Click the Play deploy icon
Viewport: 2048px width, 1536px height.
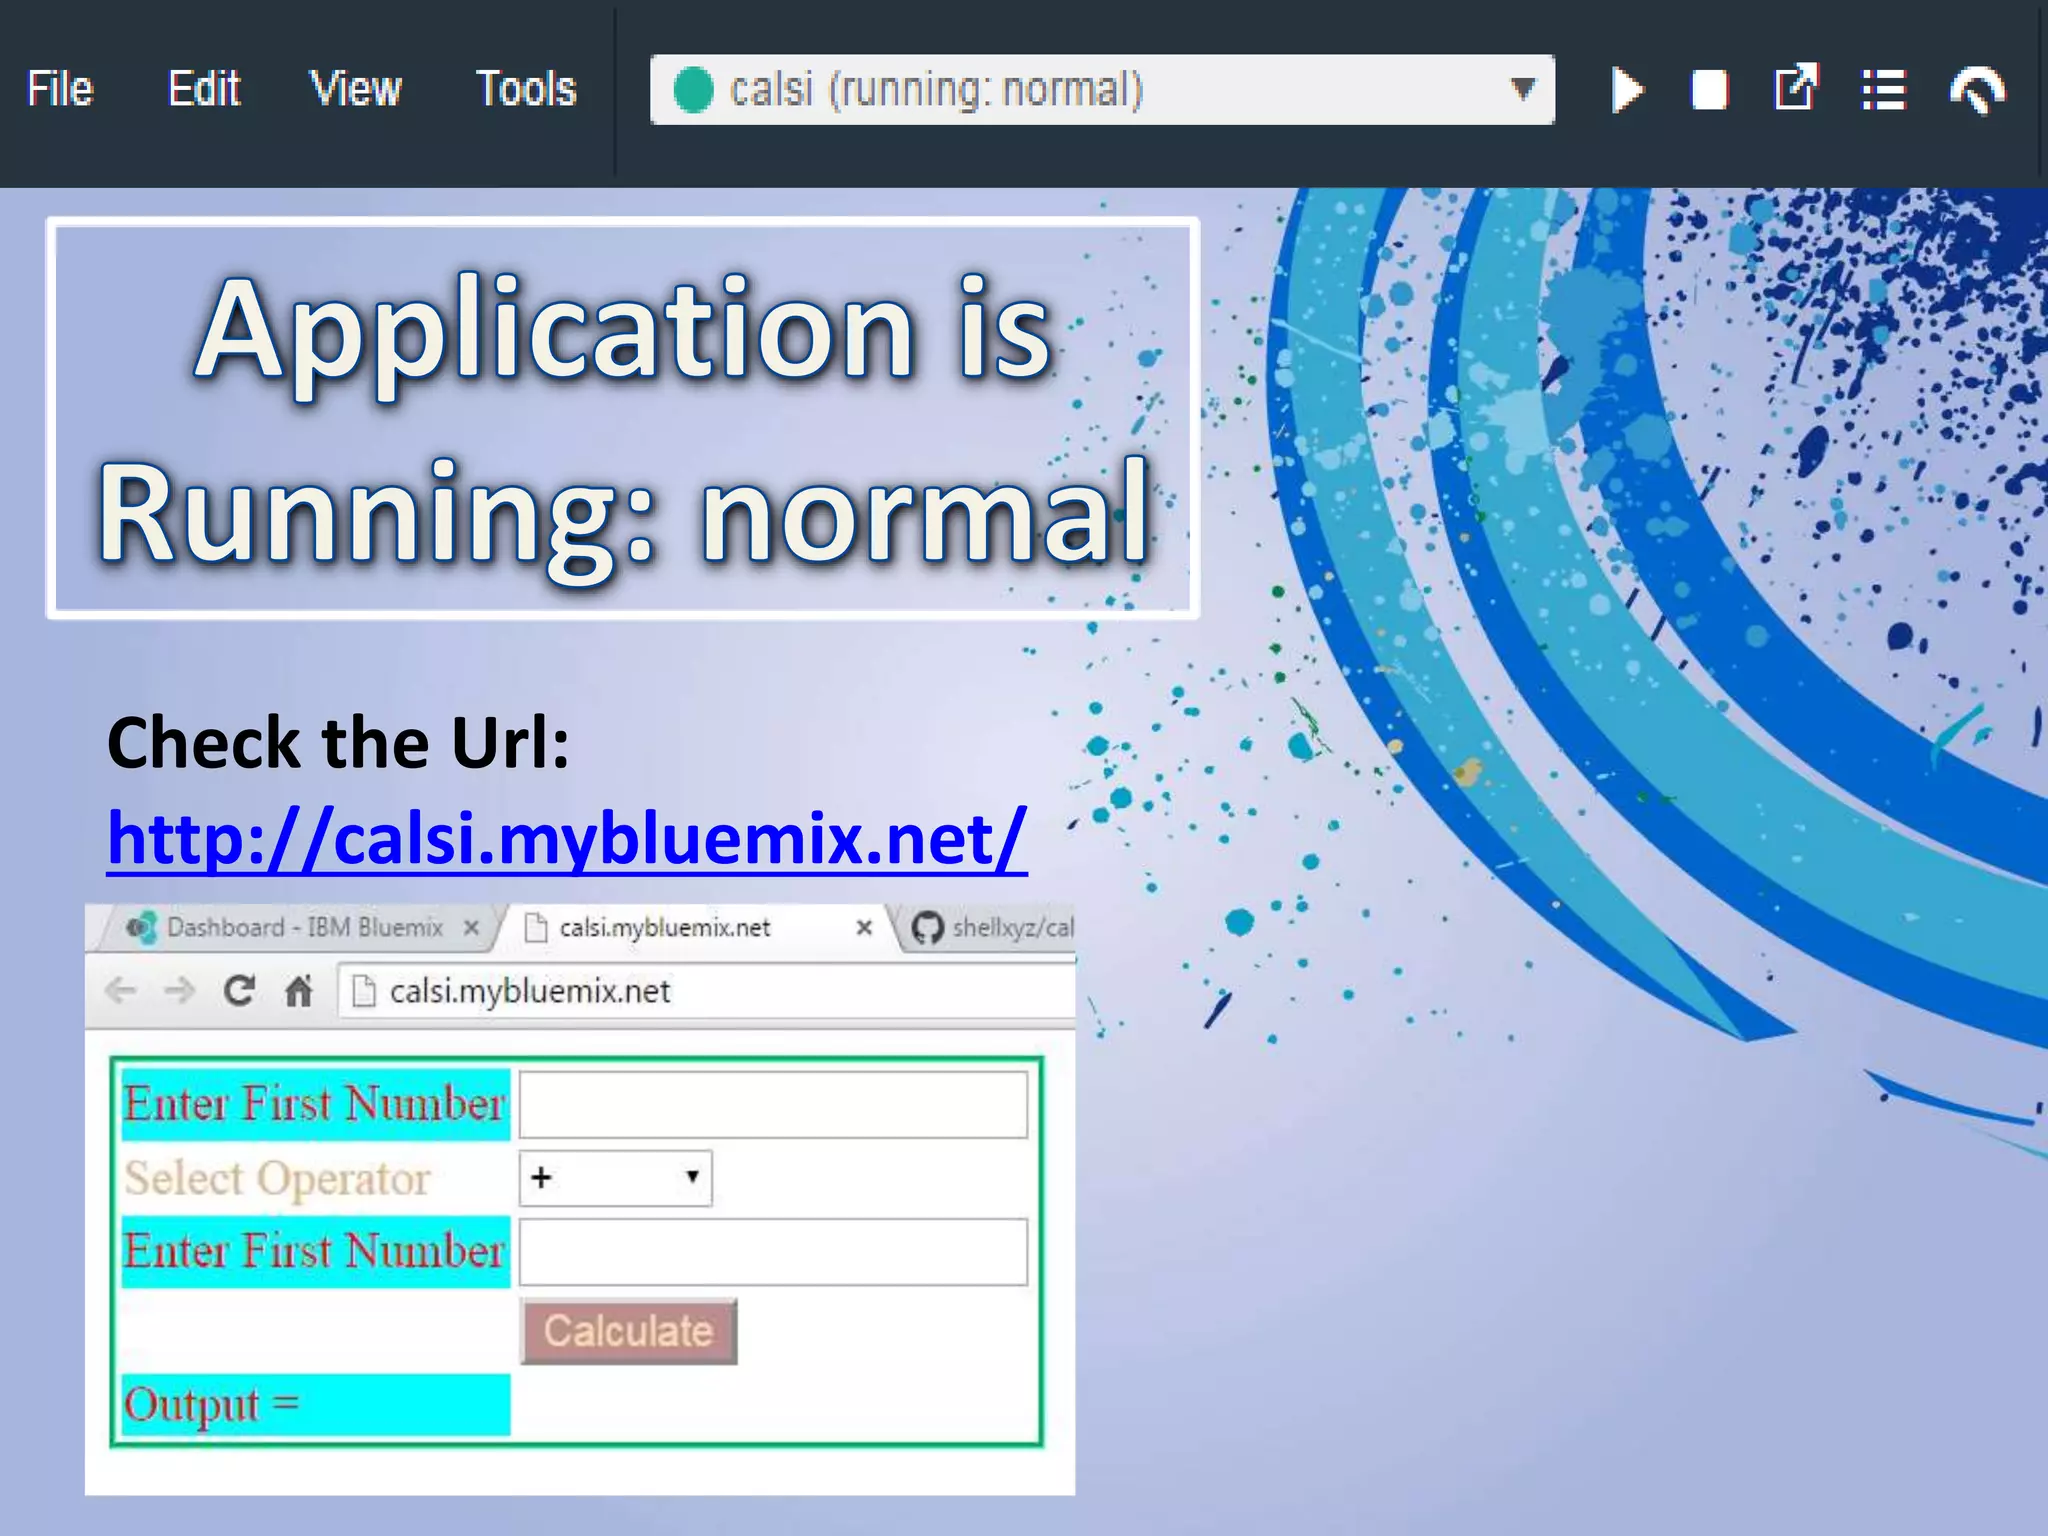click(x=1627, y=90)
